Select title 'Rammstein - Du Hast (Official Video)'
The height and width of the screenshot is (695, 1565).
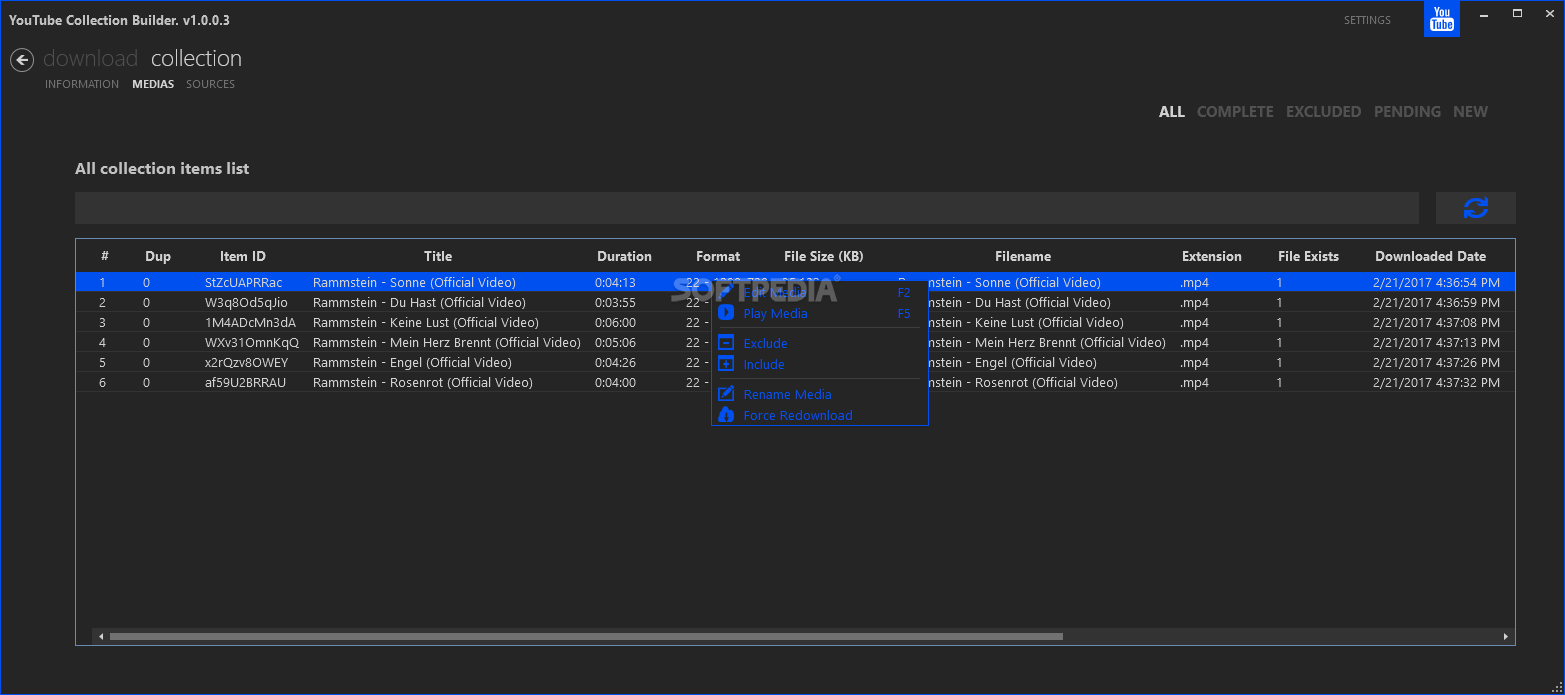click(x=419, y=303)
